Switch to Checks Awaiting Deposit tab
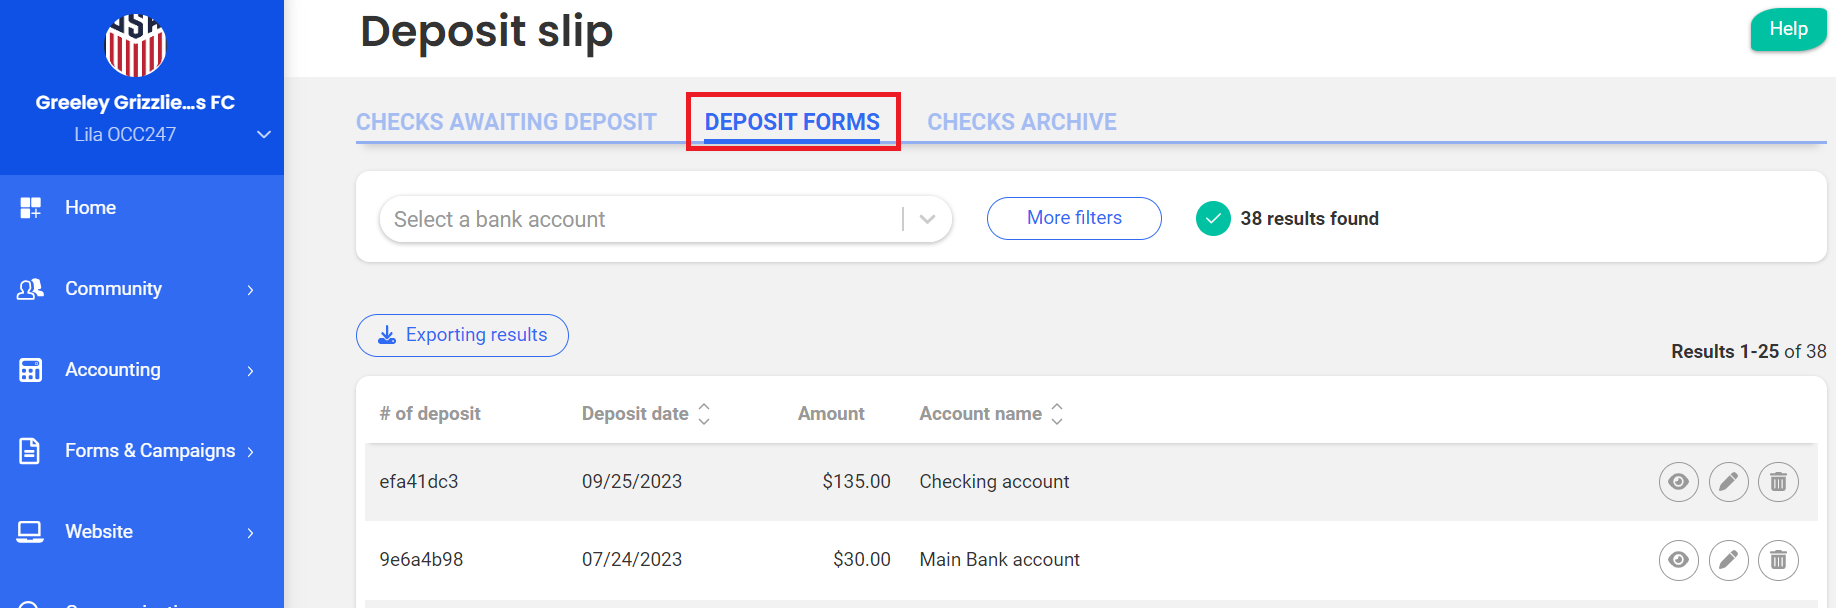This screenshot has height=608, width=1836. [506, 122]
